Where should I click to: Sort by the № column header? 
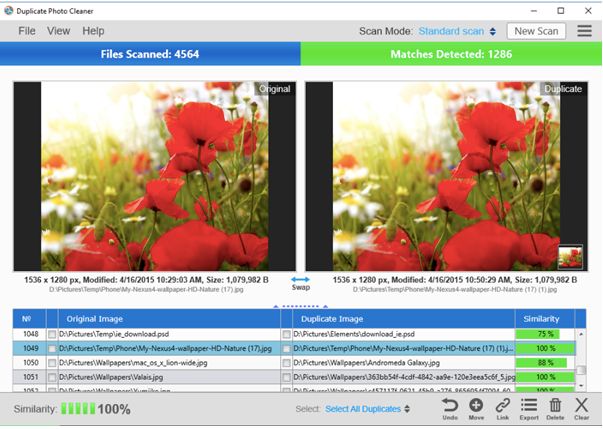point(29,319)
